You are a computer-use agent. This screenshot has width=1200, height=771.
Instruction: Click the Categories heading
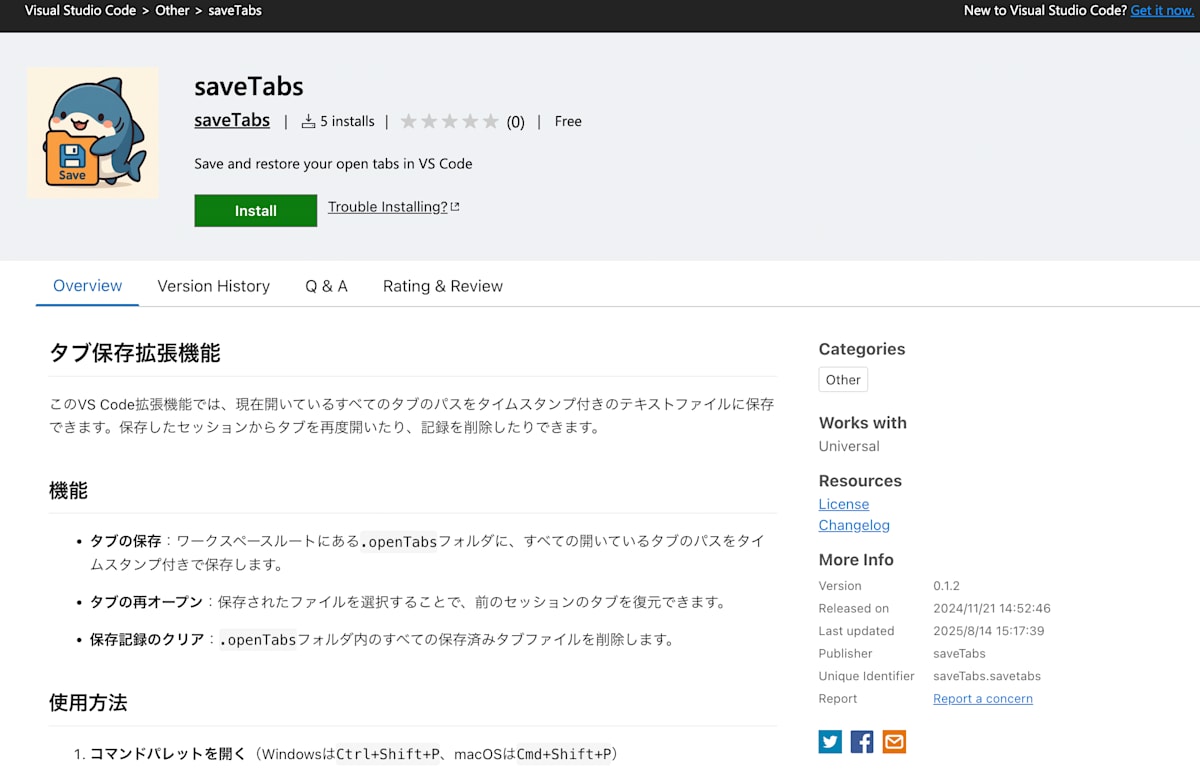point(862,349)
